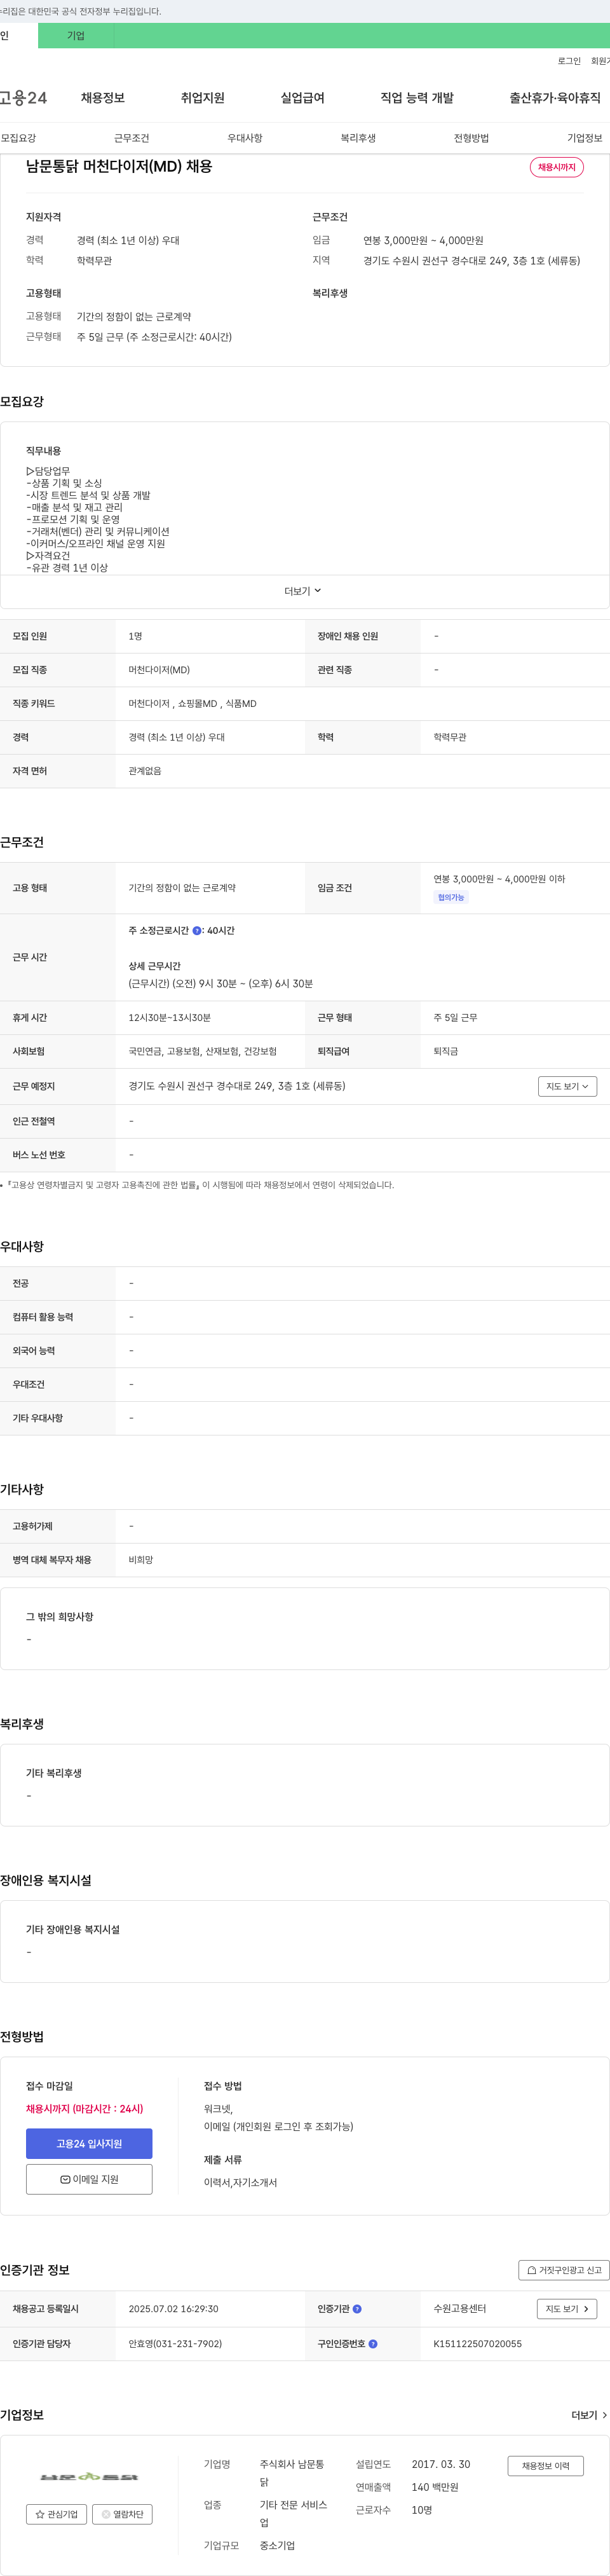Screen dimensions: 610x2576
Task: Switch to the 기업 tab
Action: (x=76, y=36)
